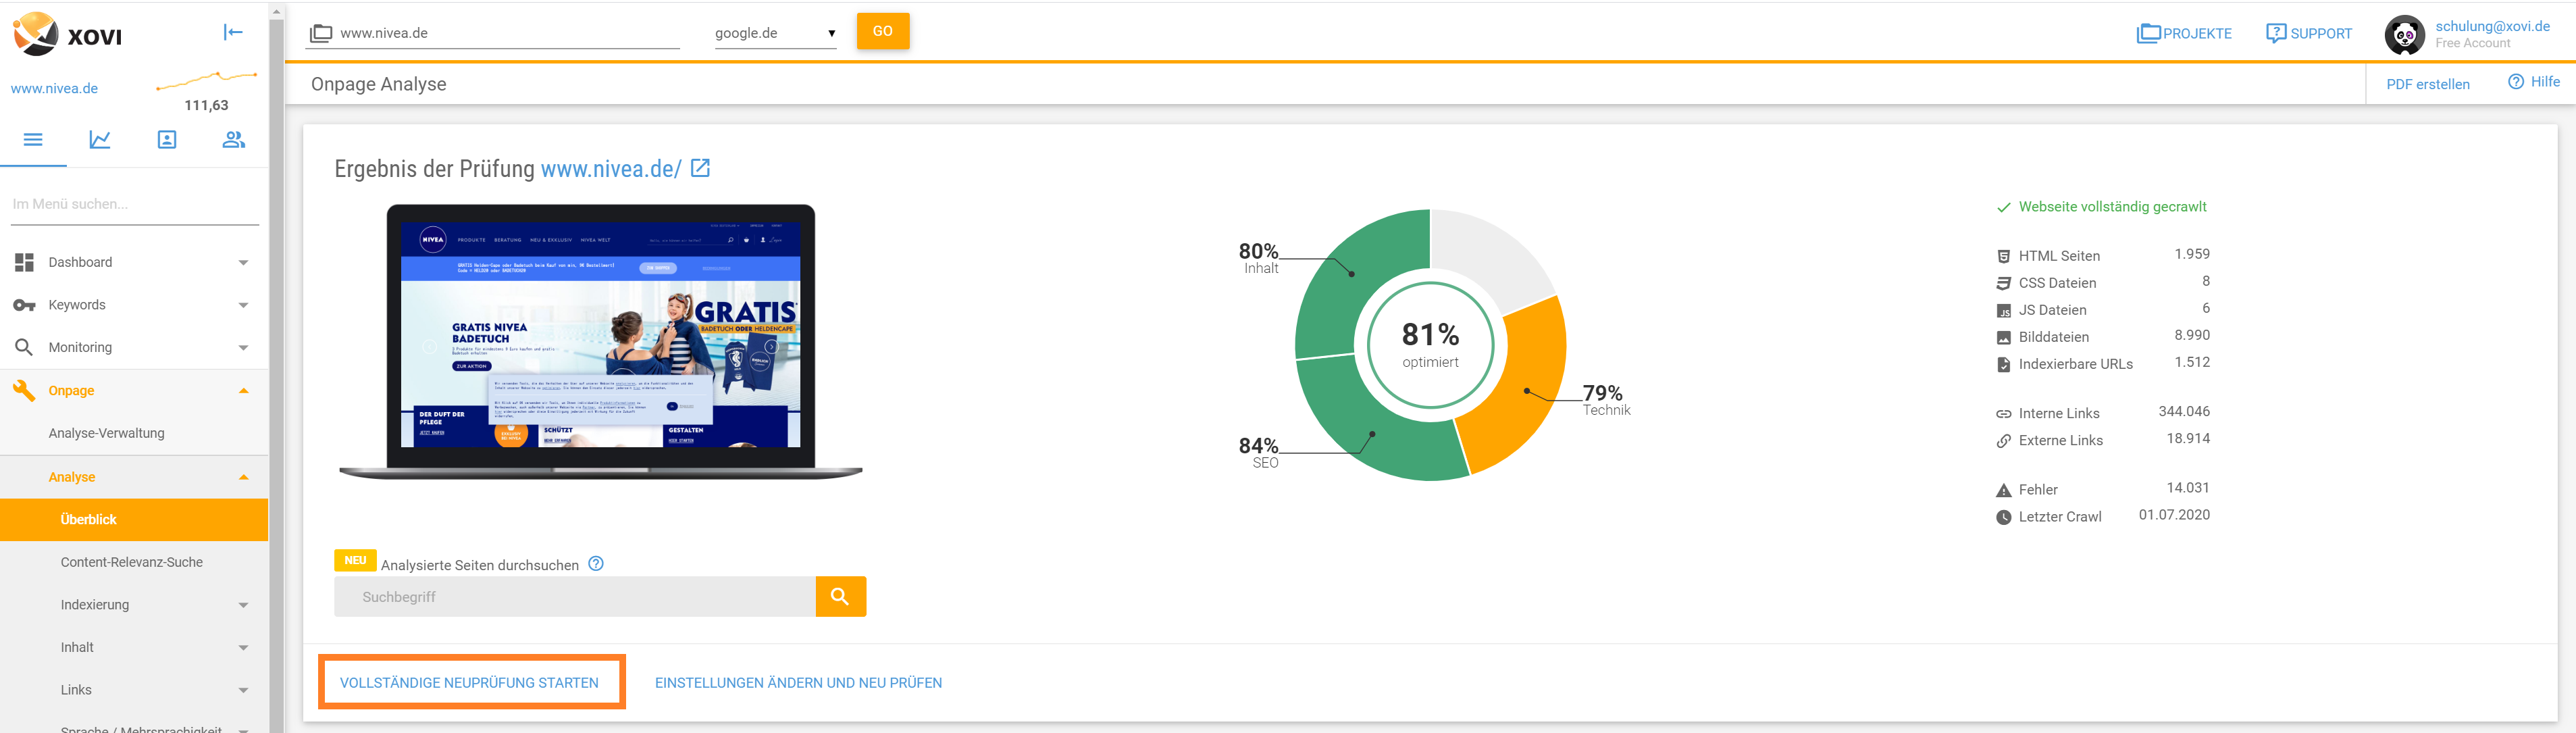Show help tooltip for analysierte Seiten
Viewport: 2576px width, 733px height.
point(596,564)
